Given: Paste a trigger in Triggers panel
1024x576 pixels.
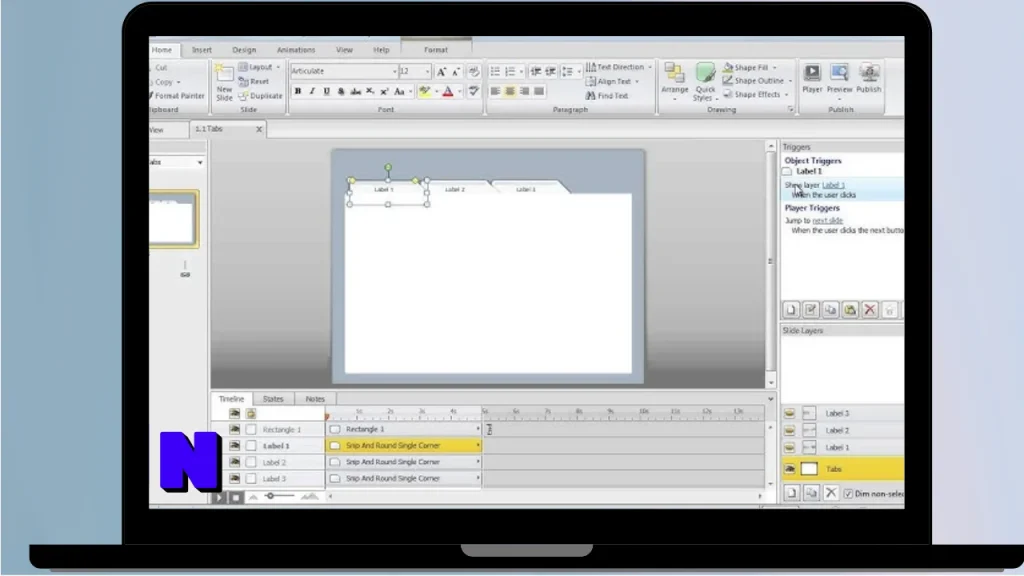Looking at the screenshot, I should pos(850,310).
